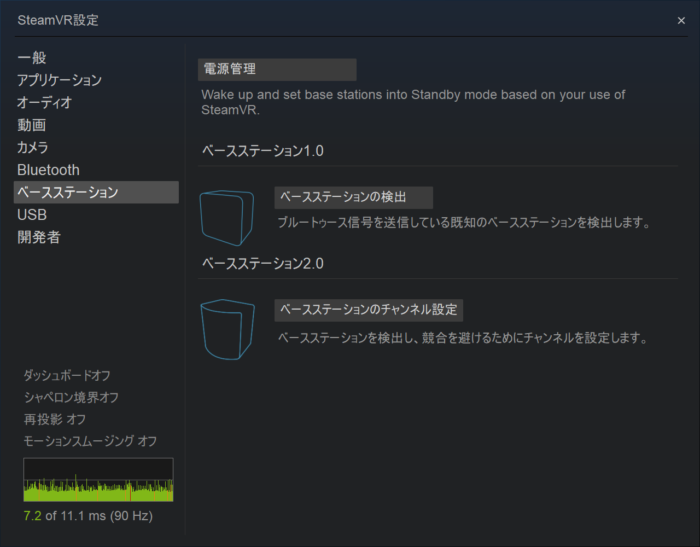
Task: Switch to the USB tab
Action: 32,215
